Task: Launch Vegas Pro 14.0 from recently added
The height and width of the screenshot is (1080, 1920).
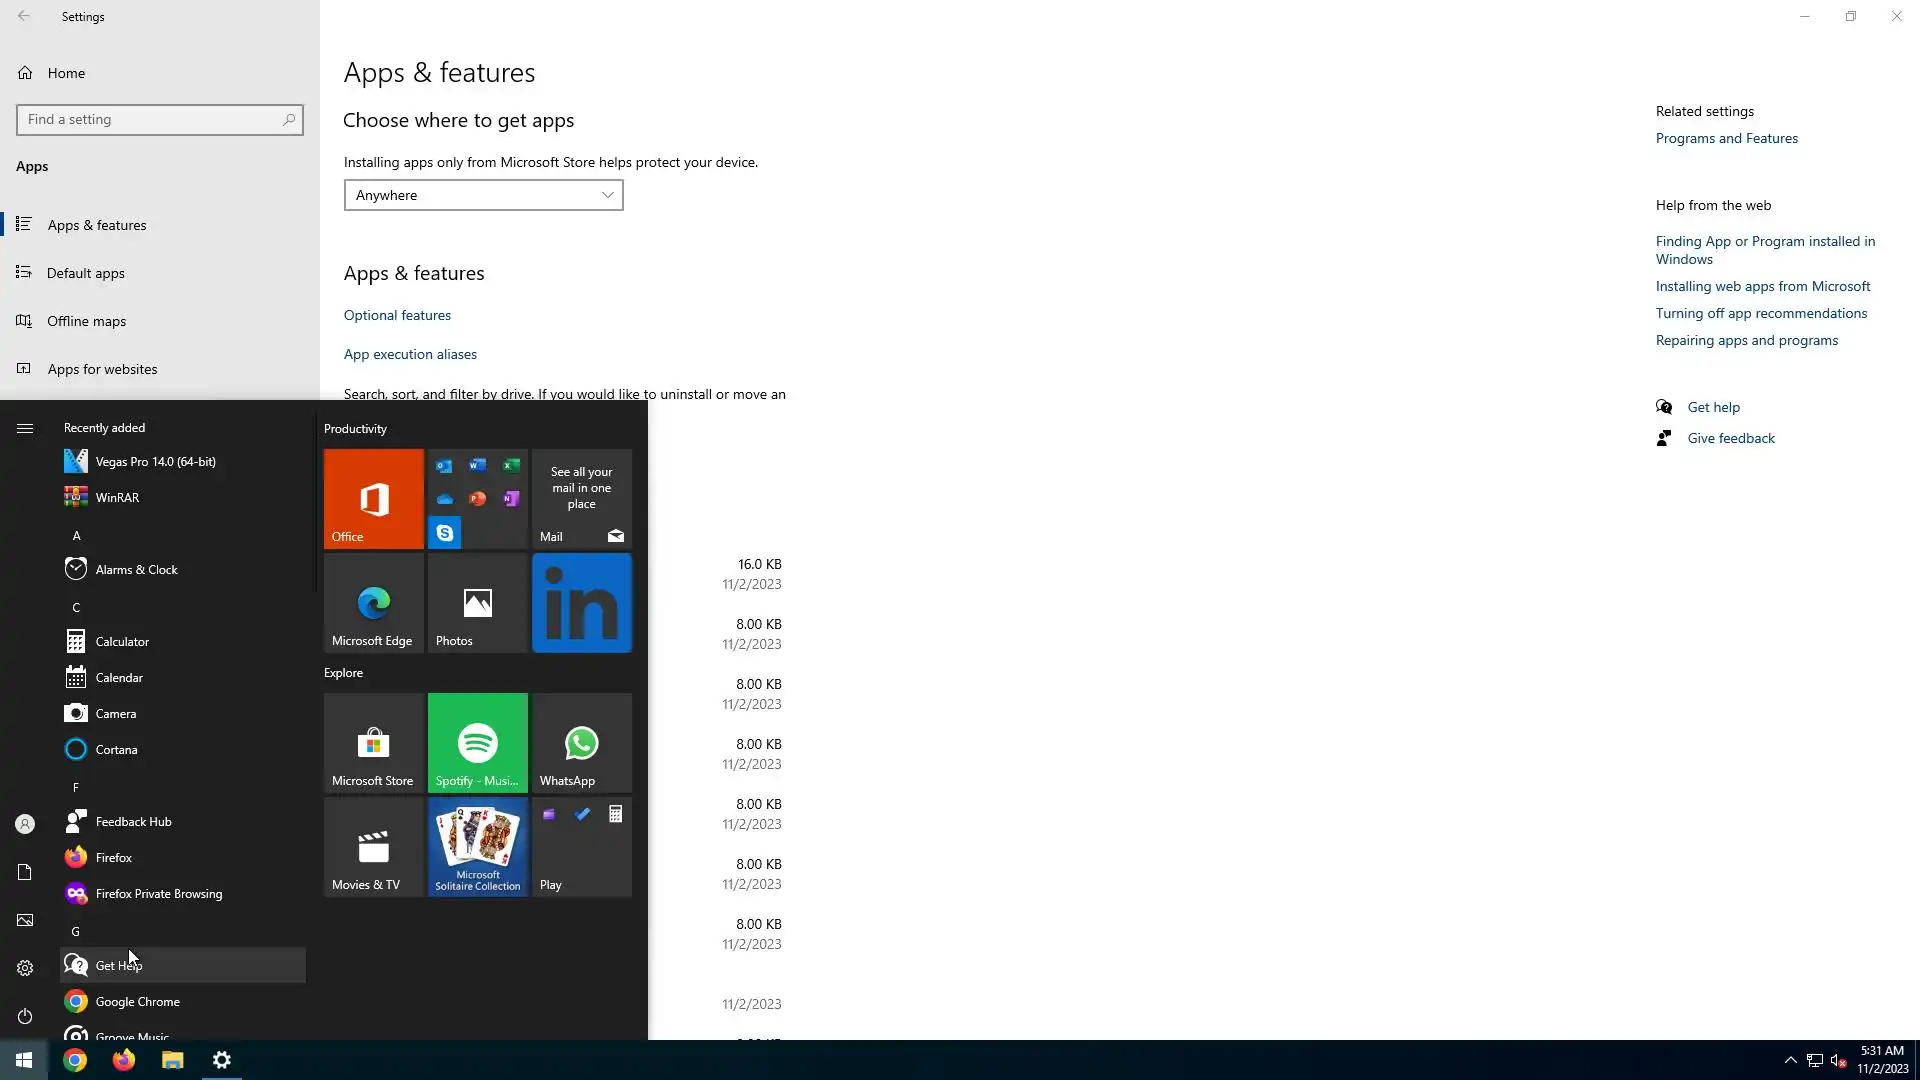Action: click(155, 461)
